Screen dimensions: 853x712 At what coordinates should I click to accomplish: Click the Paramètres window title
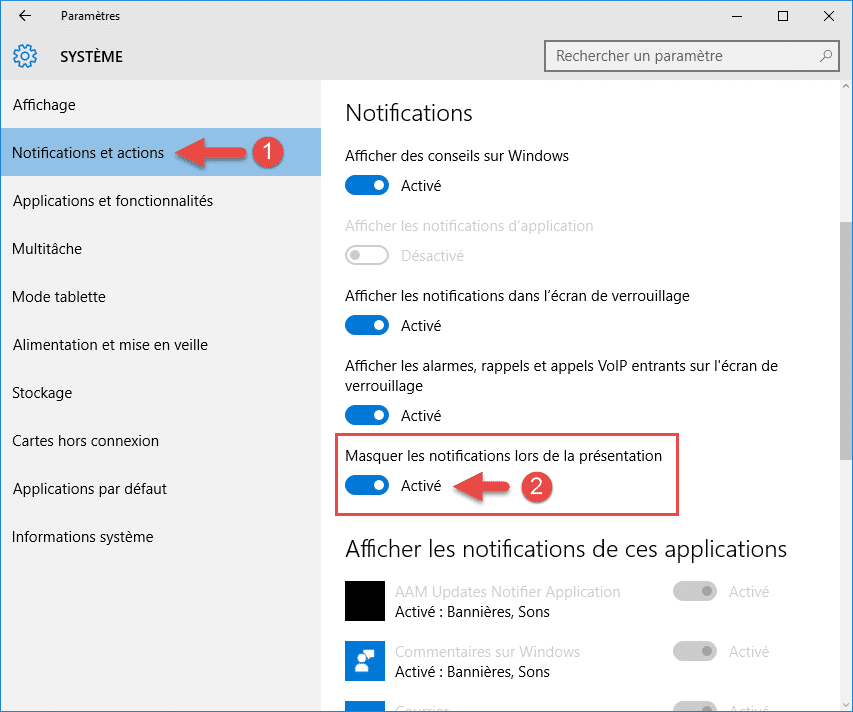(x=90, y=16)
